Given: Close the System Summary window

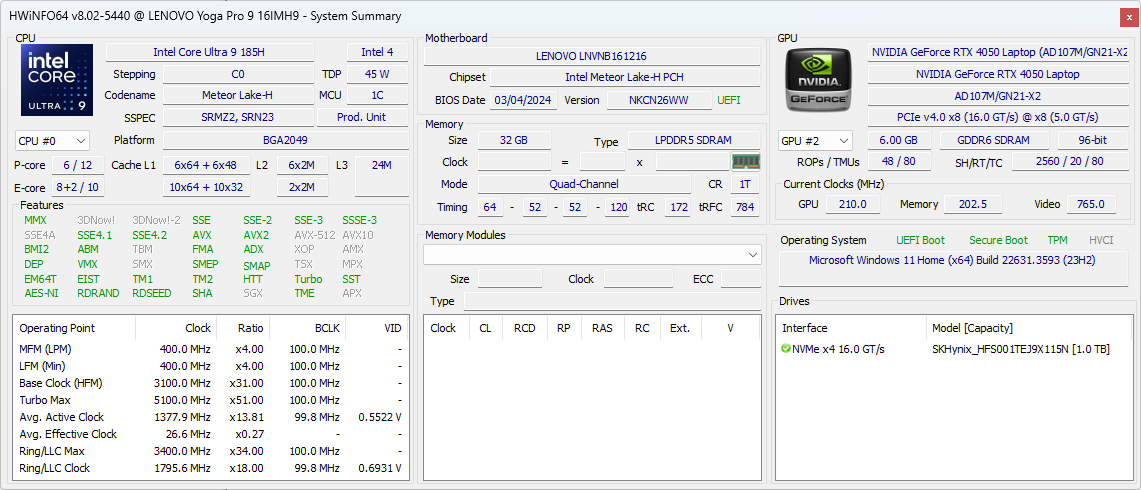Looking at the screenshot, I should [1127, 16].
